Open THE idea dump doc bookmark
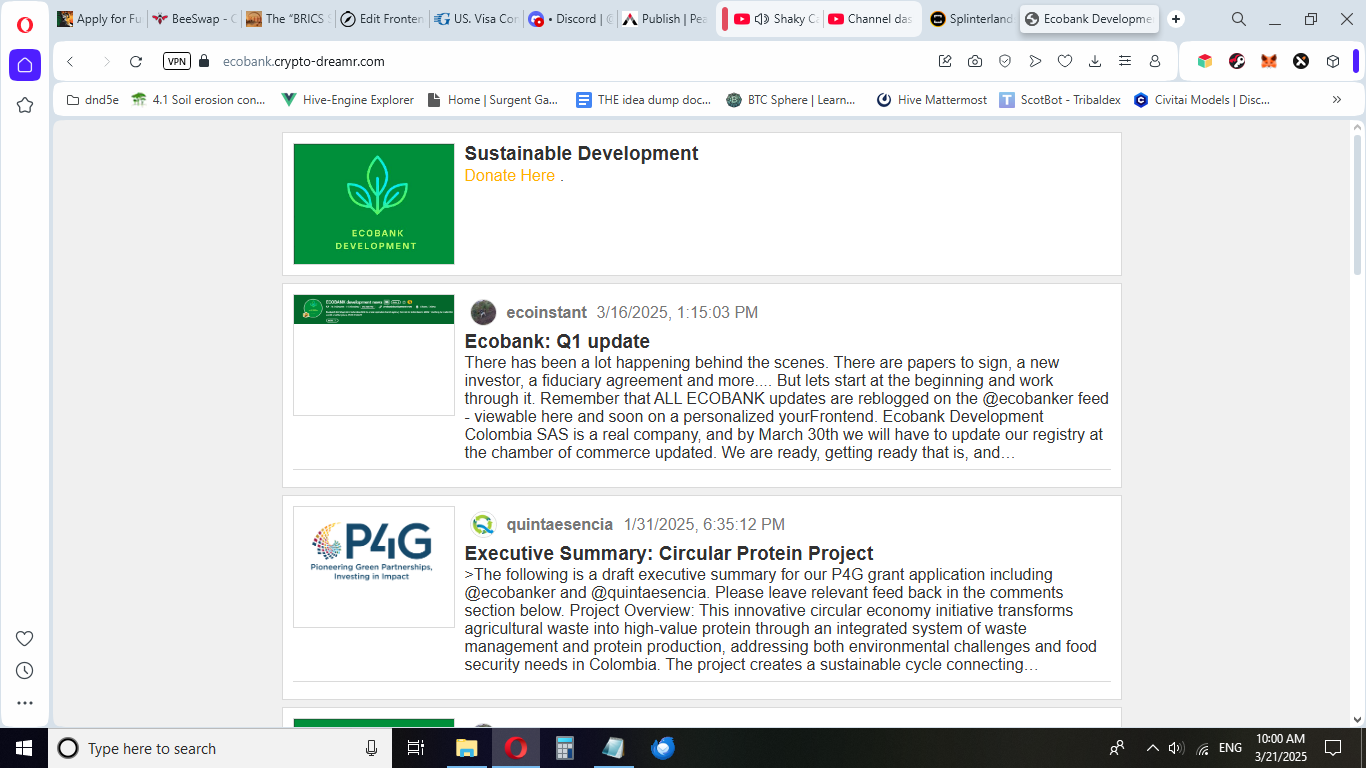 click(x=644, y=100)
